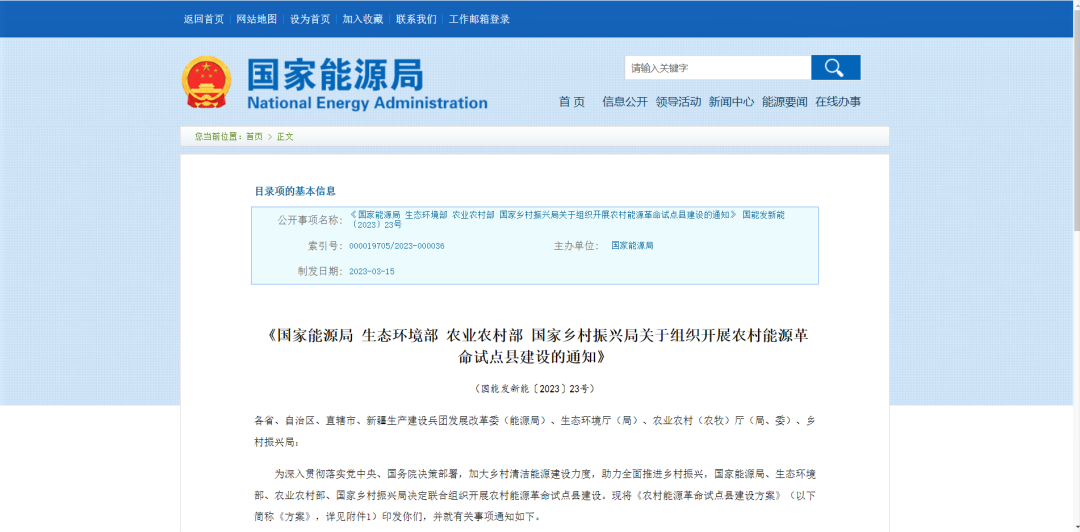Click the 目录项的基本信息 heading
Screen dimensions: 1080x532
(295, 191)
